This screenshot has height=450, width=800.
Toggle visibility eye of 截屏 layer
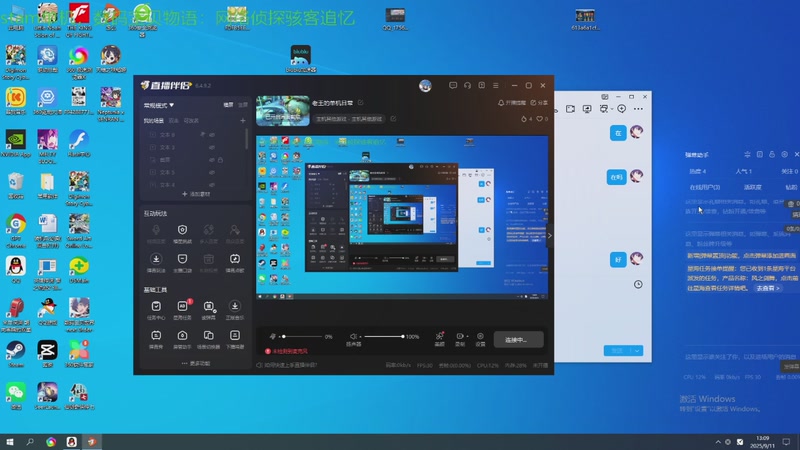(x=212, y=160)
